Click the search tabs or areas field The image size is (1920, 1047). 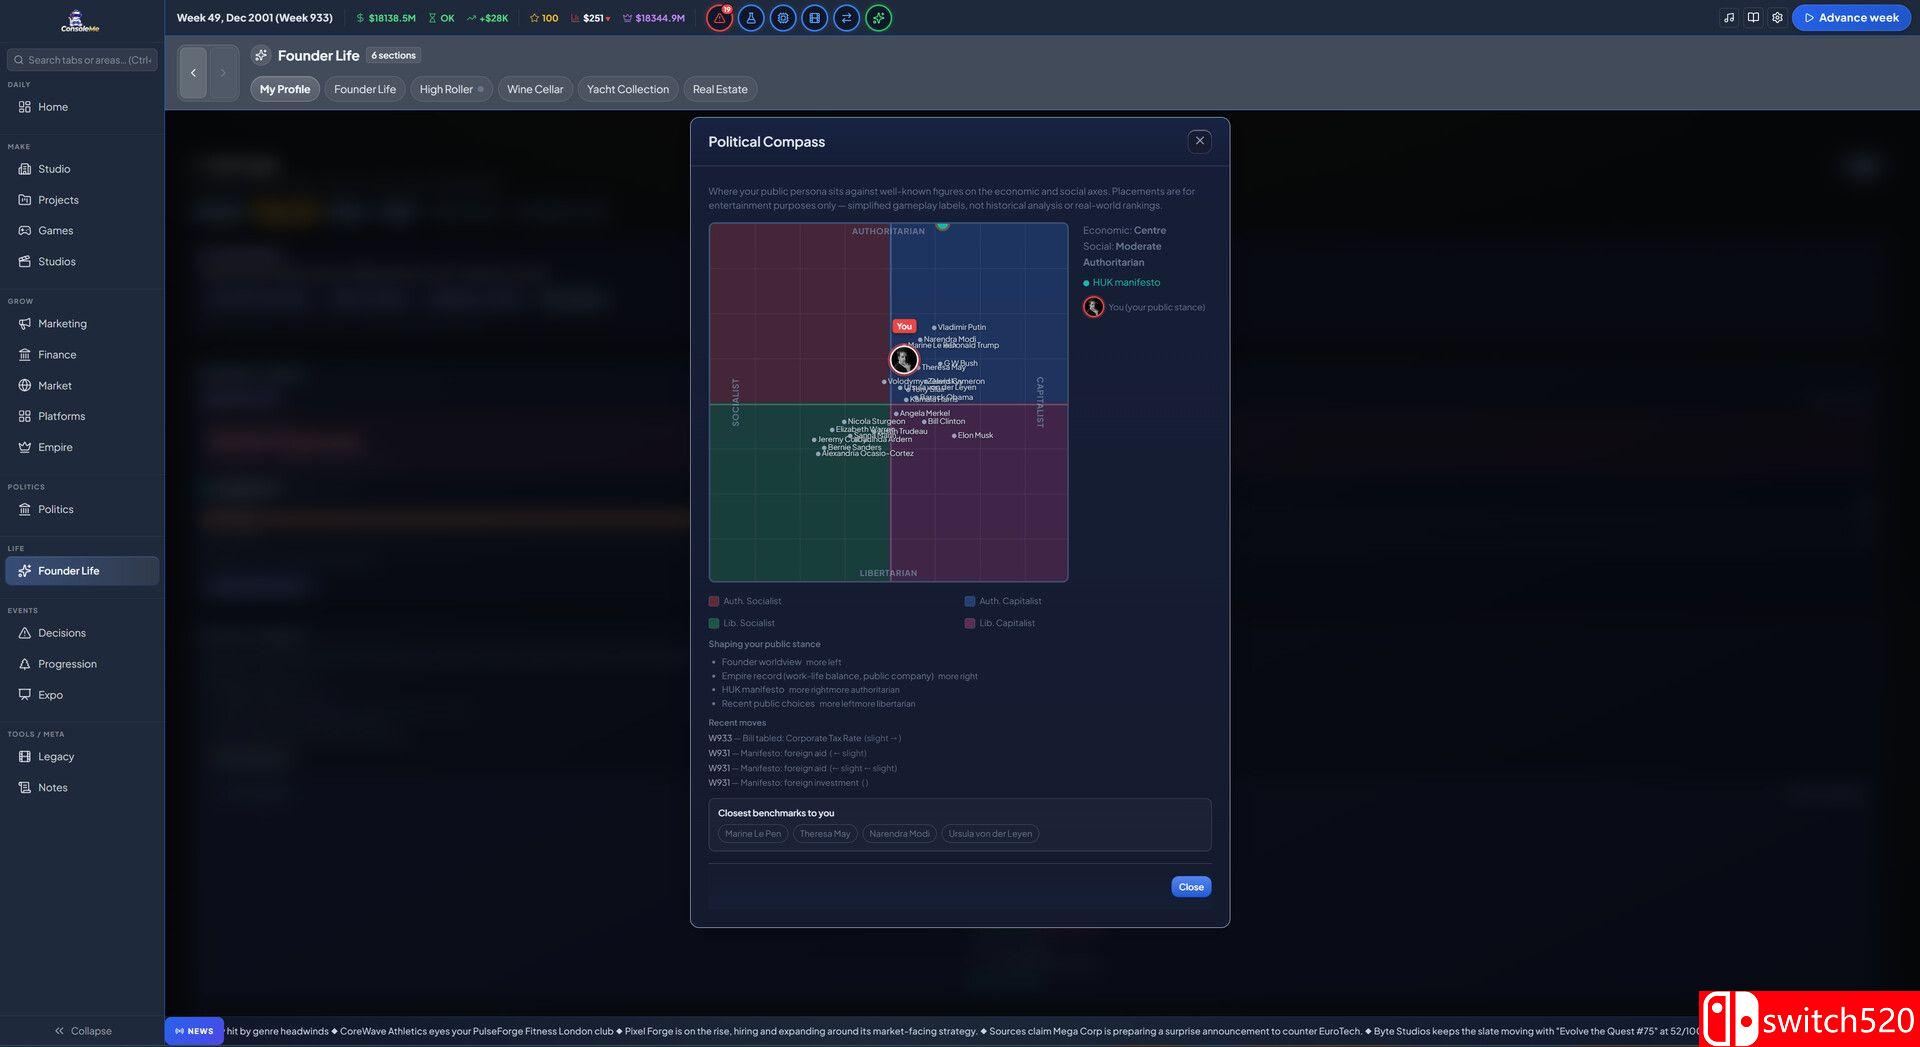(x=82, y=60)
